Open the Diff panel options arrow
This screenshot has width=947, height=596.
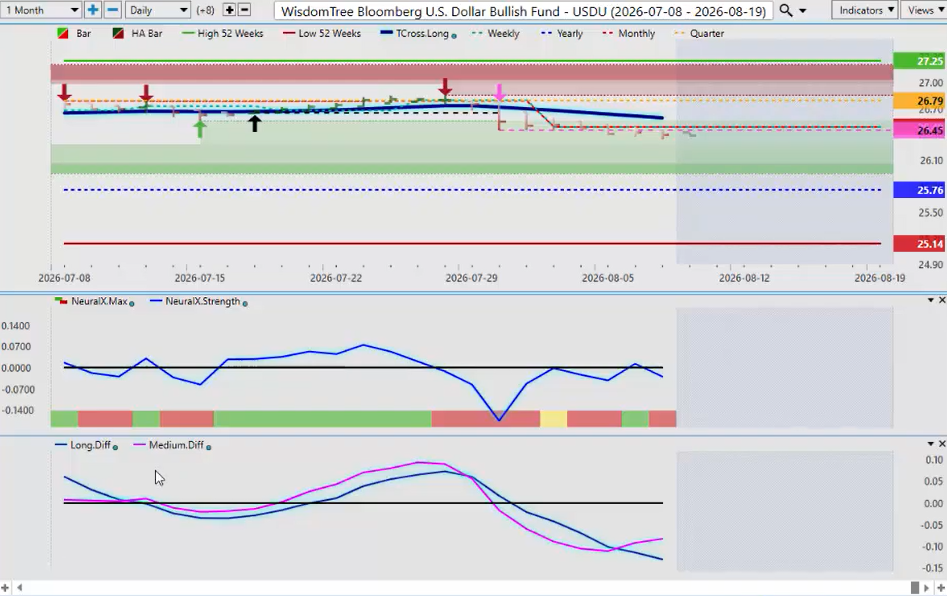coord(931,444)
